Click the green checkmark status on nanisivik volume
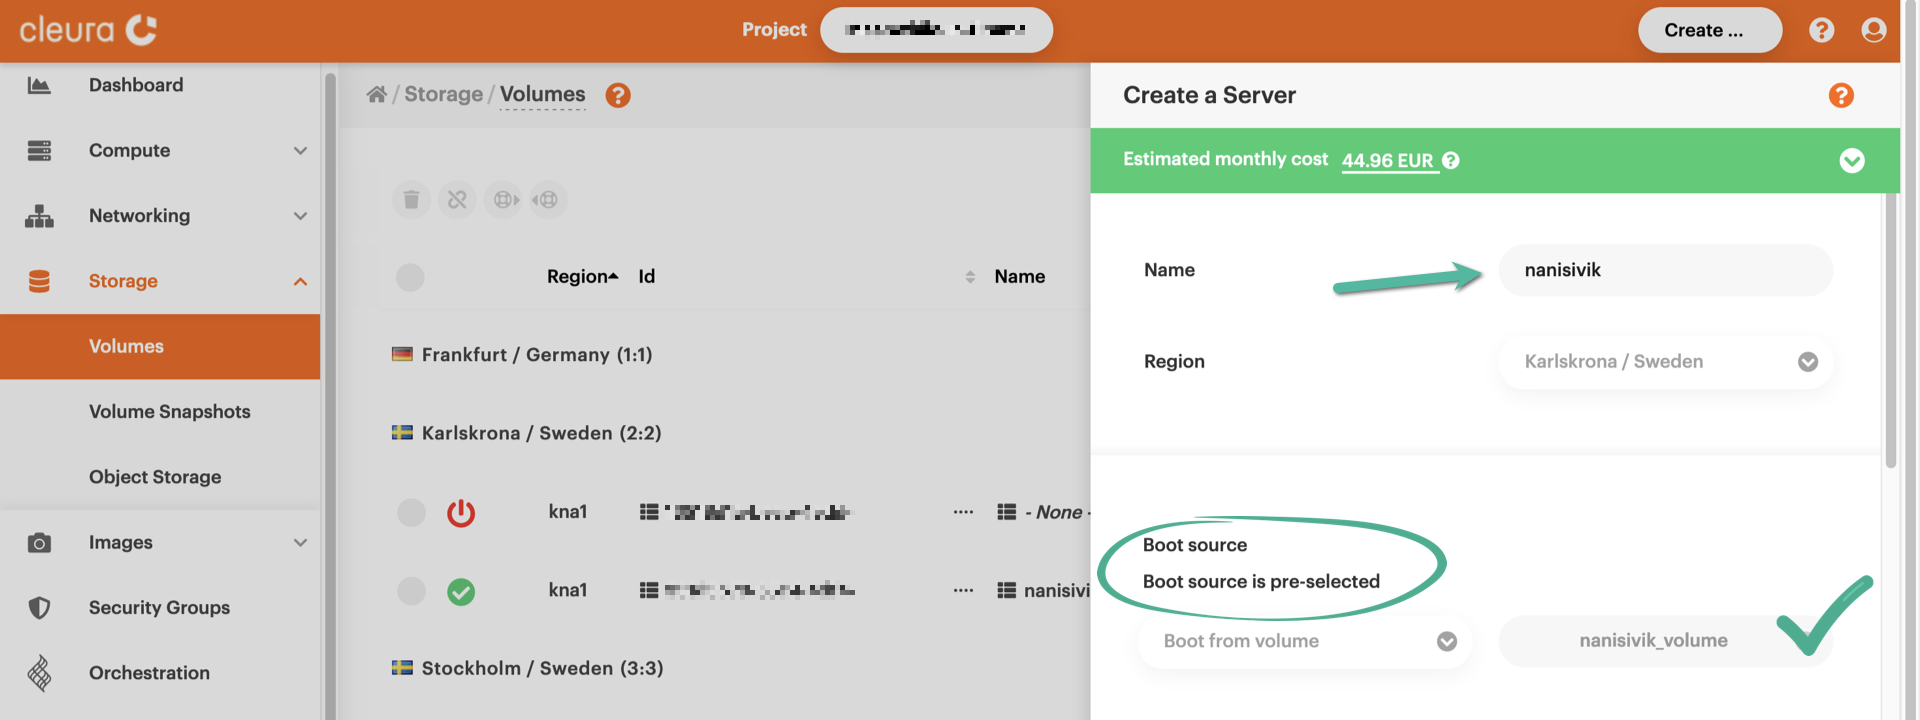This screenshot has height=720, width=1920. point(461,592)
